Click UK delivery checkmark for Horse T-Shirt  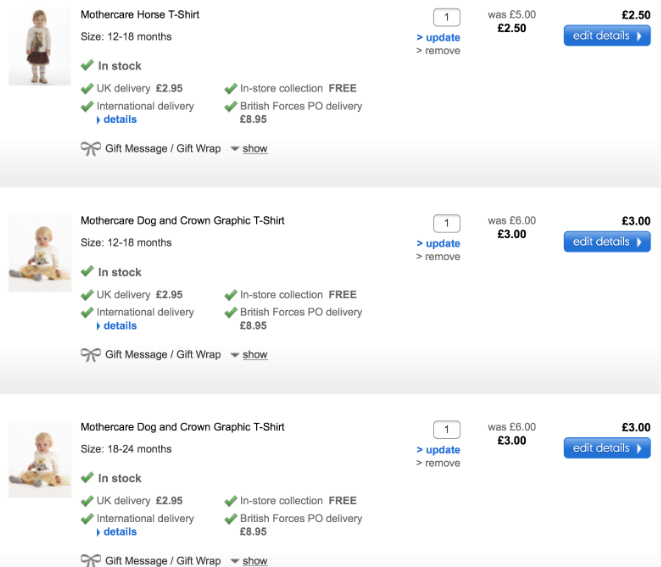pos(87,89)
